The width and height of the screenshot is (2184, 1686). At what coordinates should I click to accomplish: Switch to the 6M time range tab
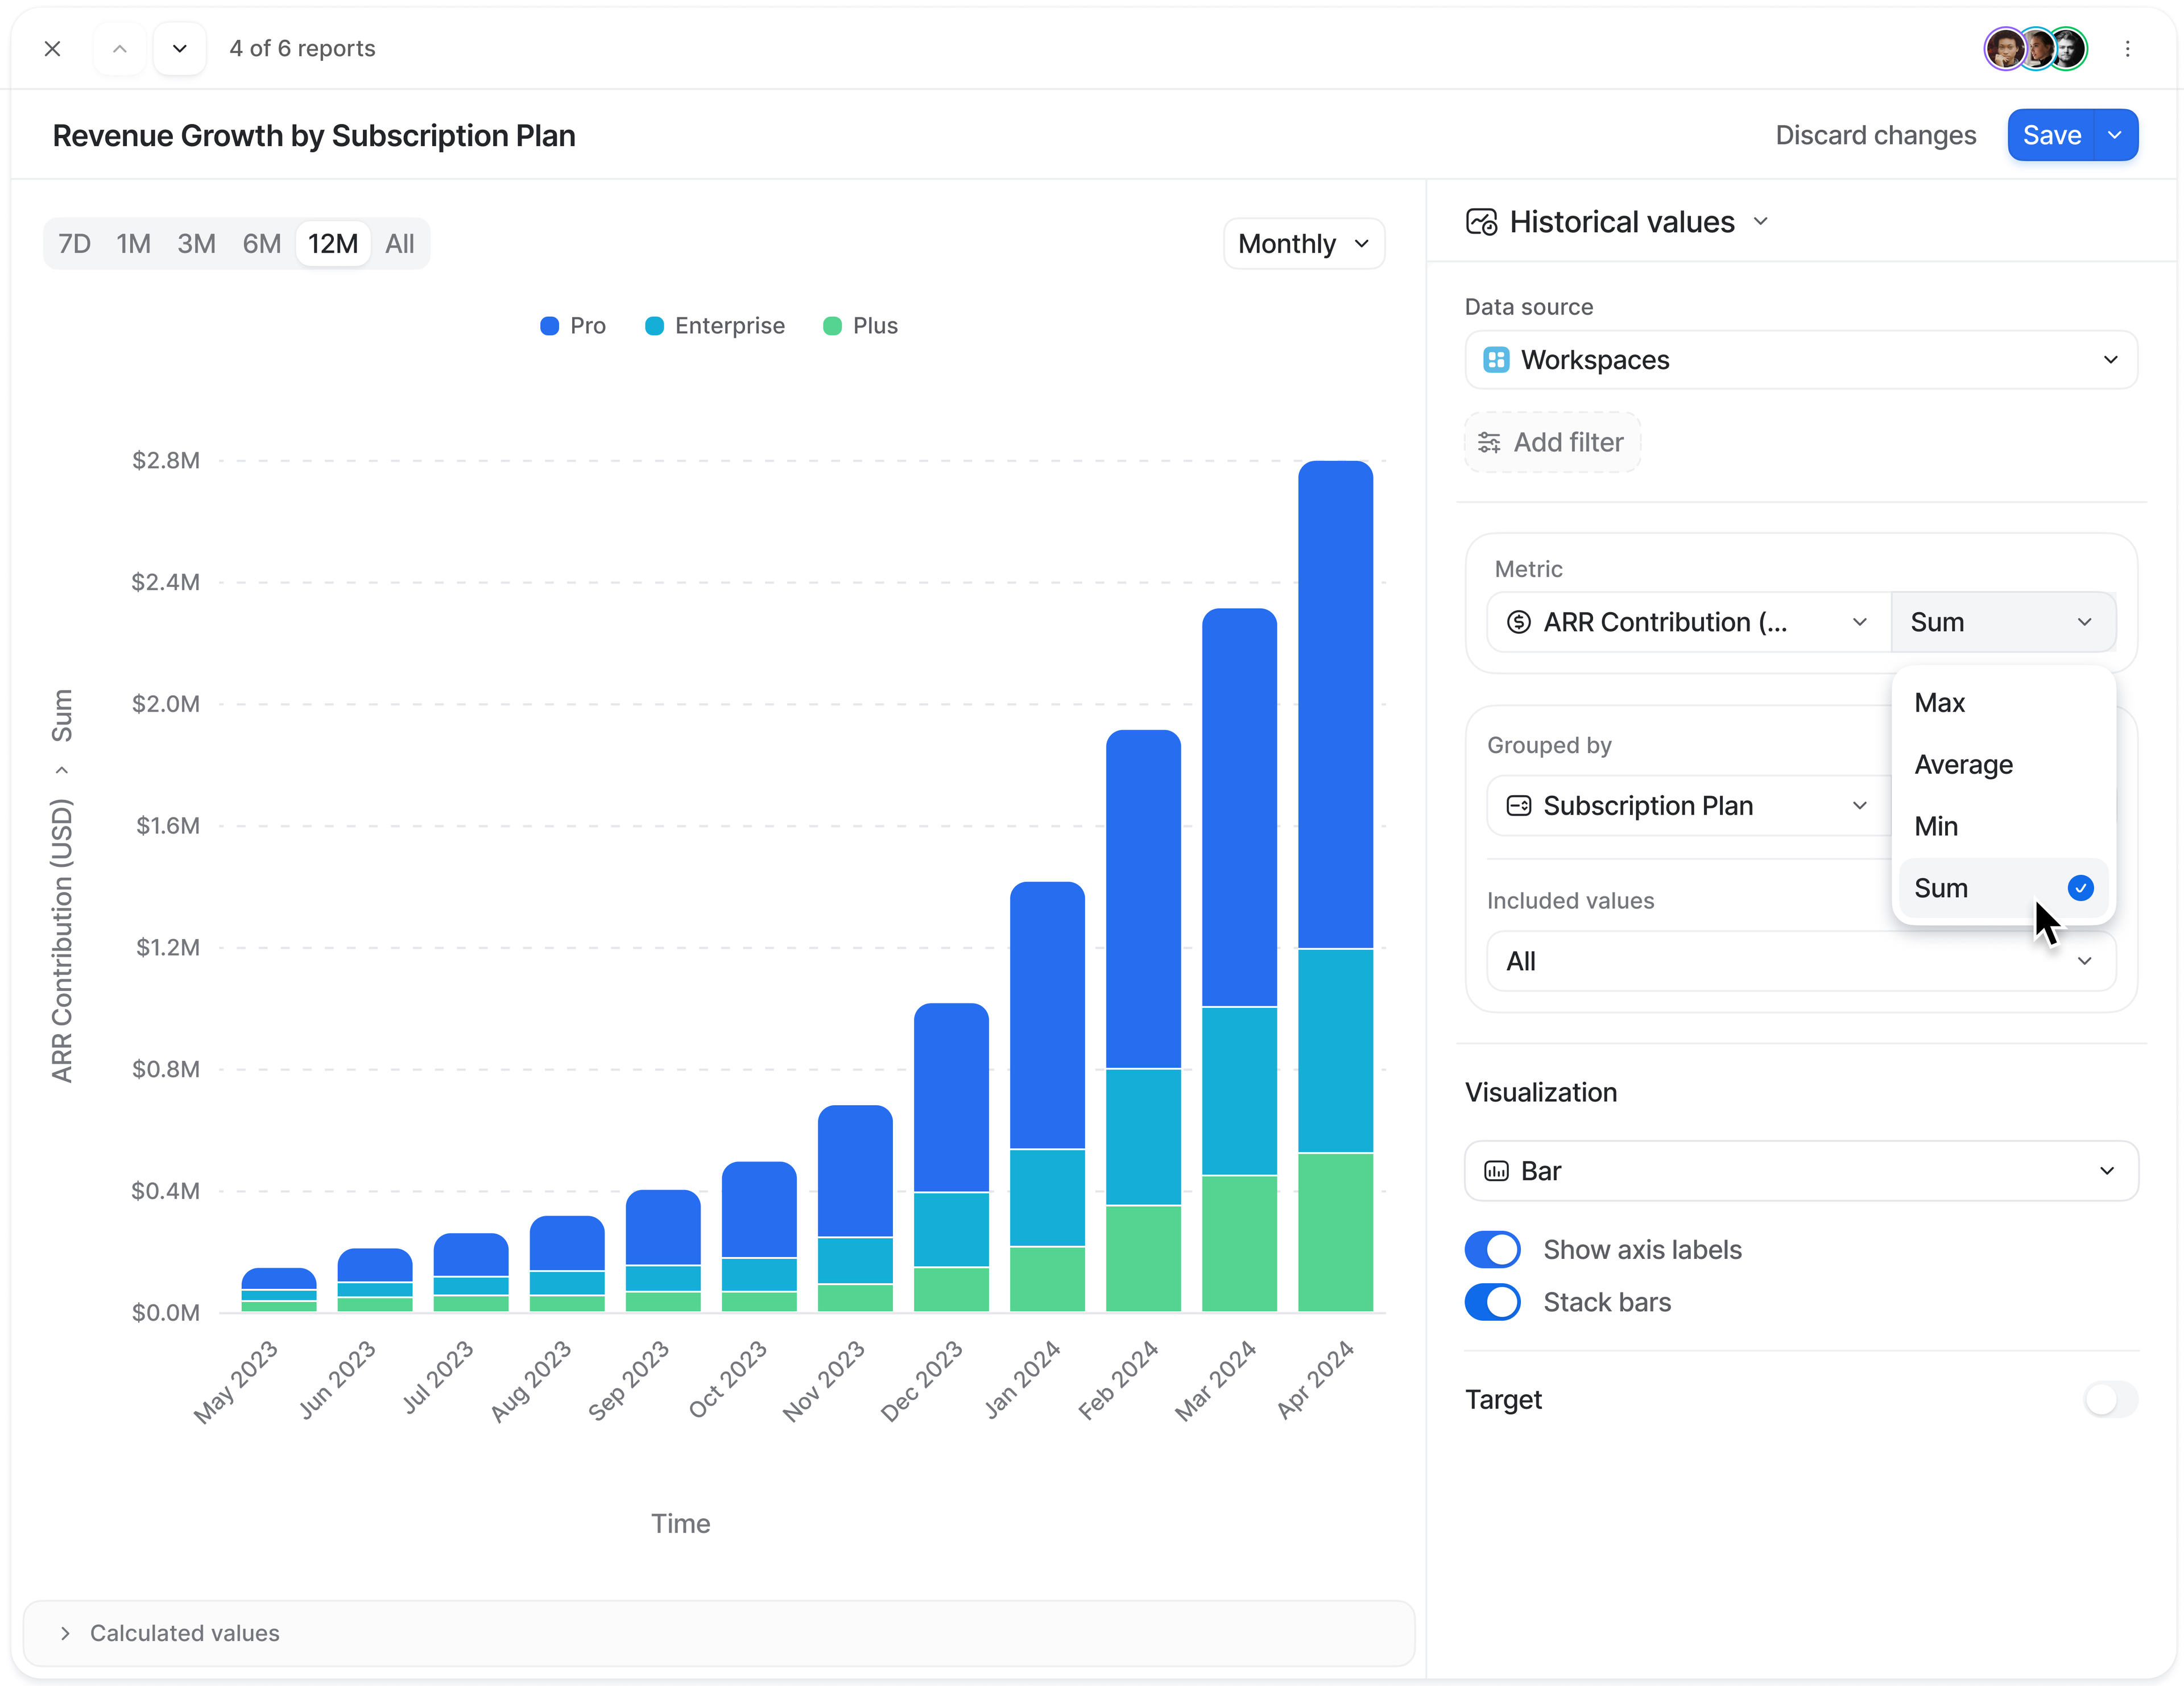click(x=261, y=244)
